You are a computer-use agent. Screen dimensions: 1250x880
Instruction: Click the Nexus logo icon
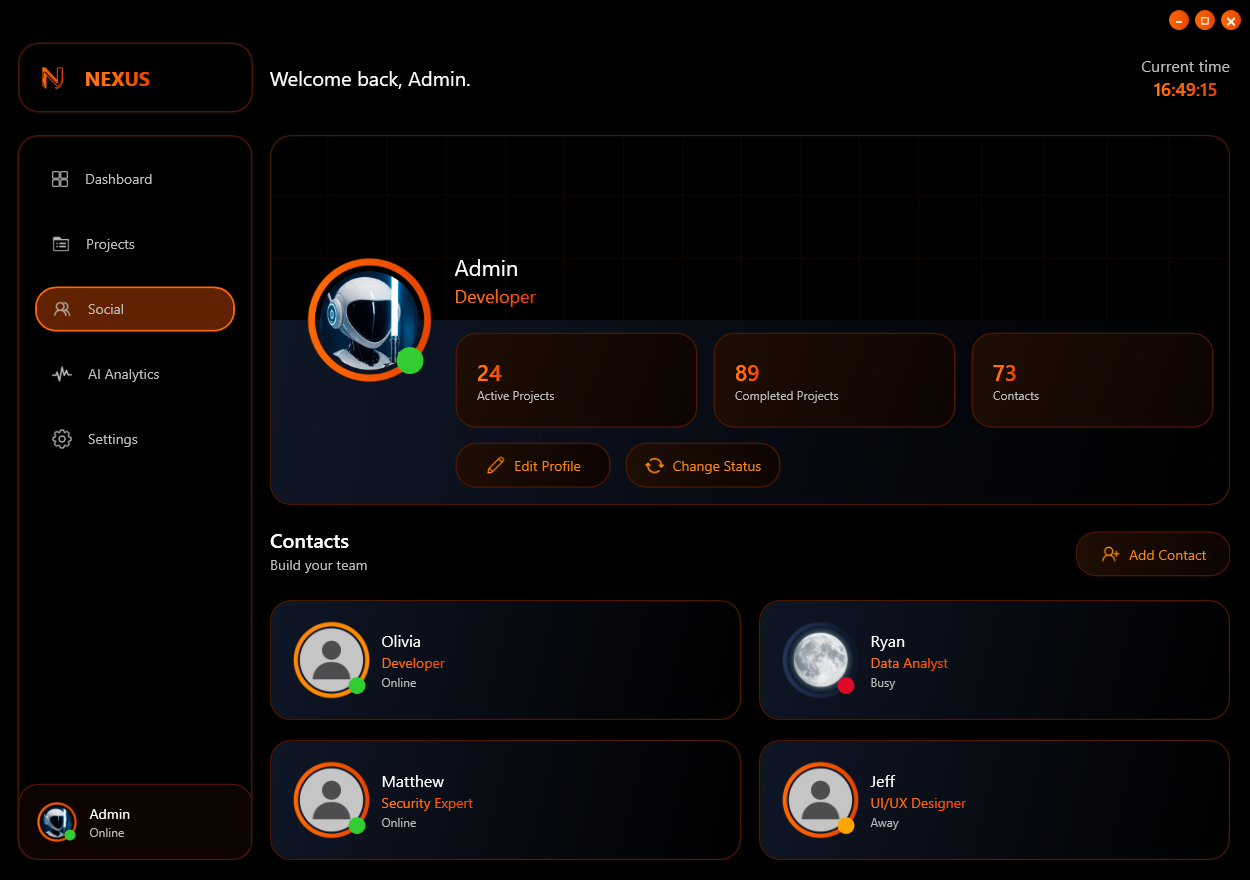coord(53,78)
